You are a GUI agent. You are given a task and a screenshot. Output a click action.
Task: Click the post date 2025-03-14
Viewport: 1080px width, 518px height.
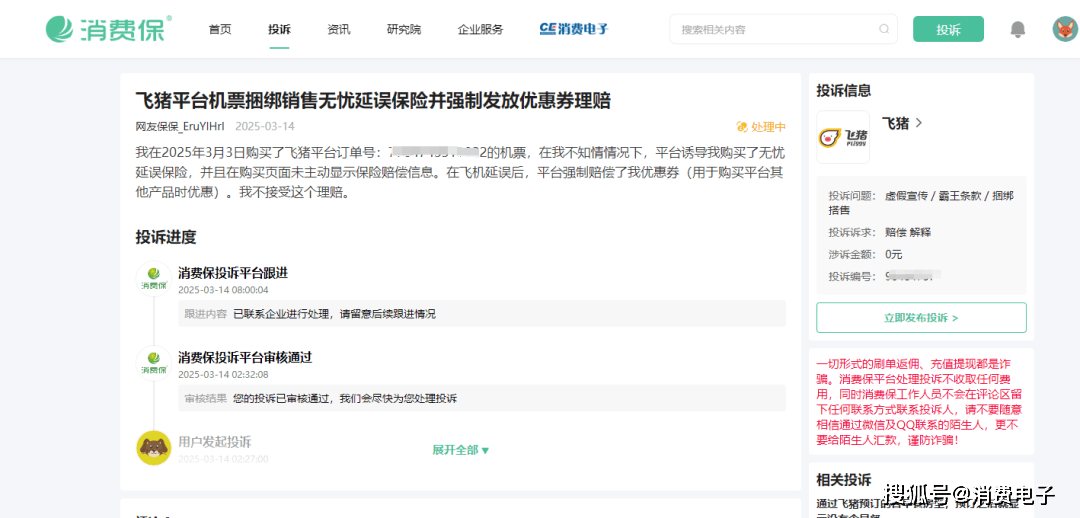(x=265, y=127)
